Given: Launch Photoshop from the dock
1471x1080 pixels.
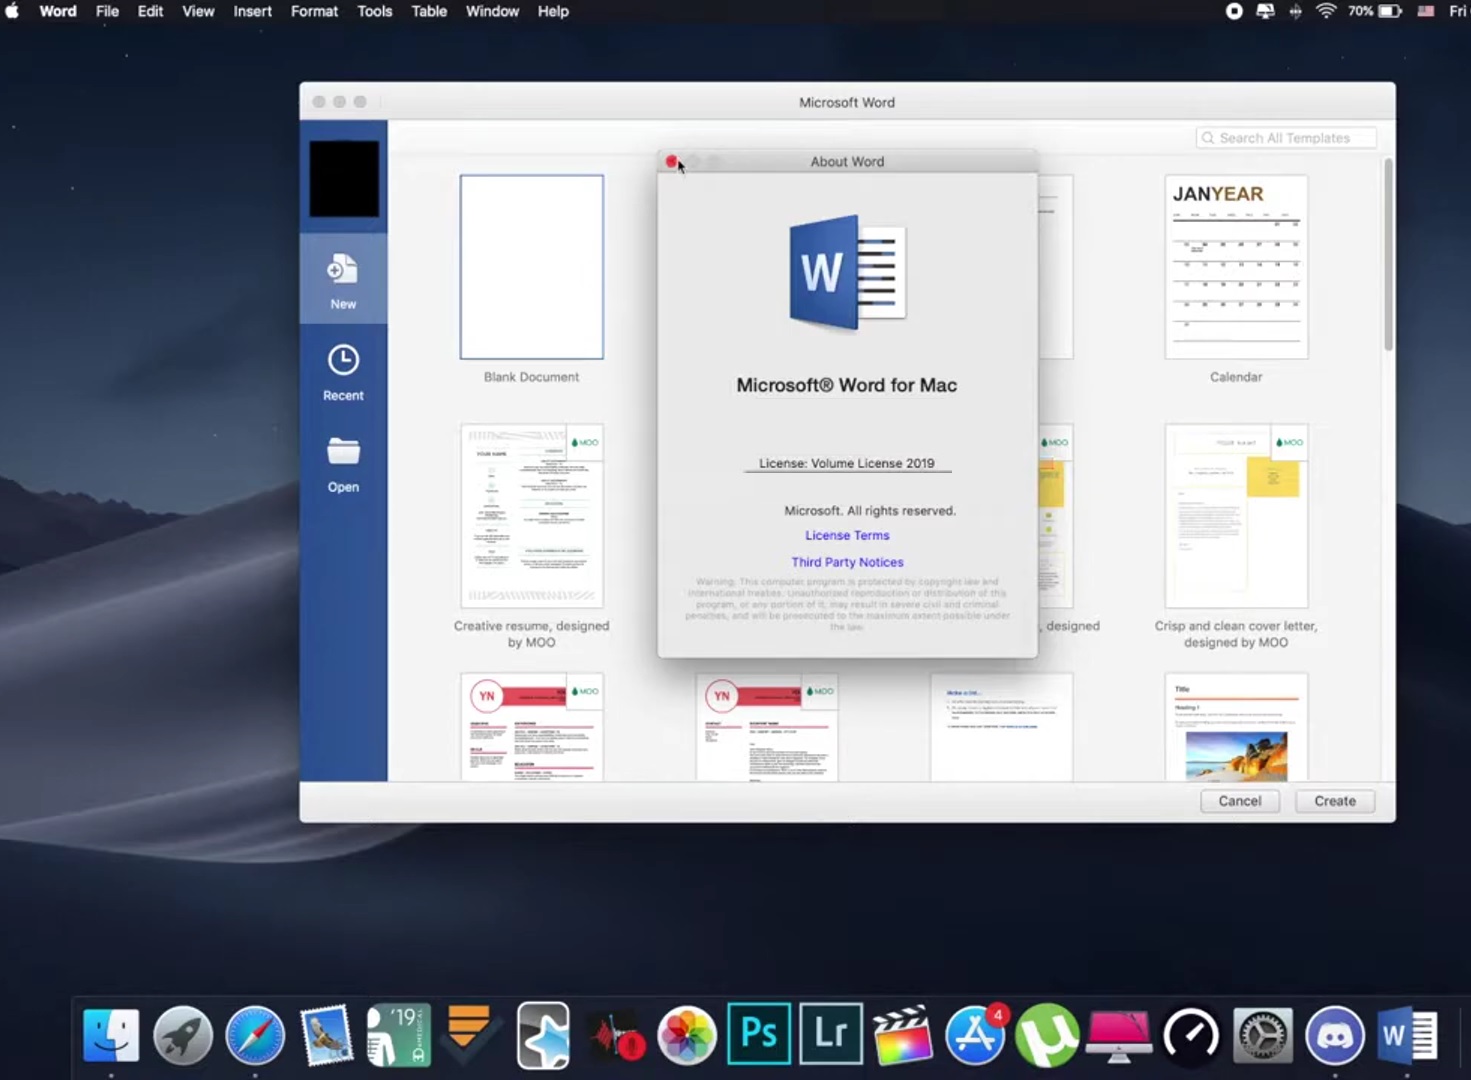Looking at the screenshot, I should pyautogui.click(x=759, y=1033).
